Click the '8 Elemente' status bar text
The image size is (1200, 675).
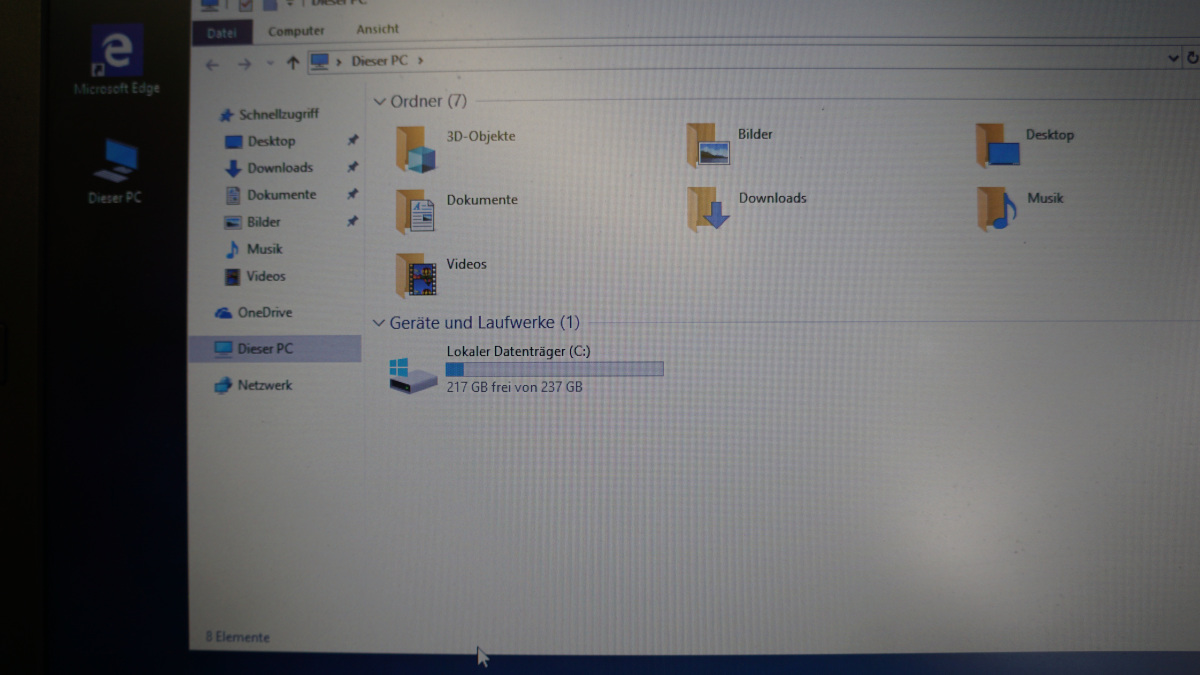(x=238, y=637)
